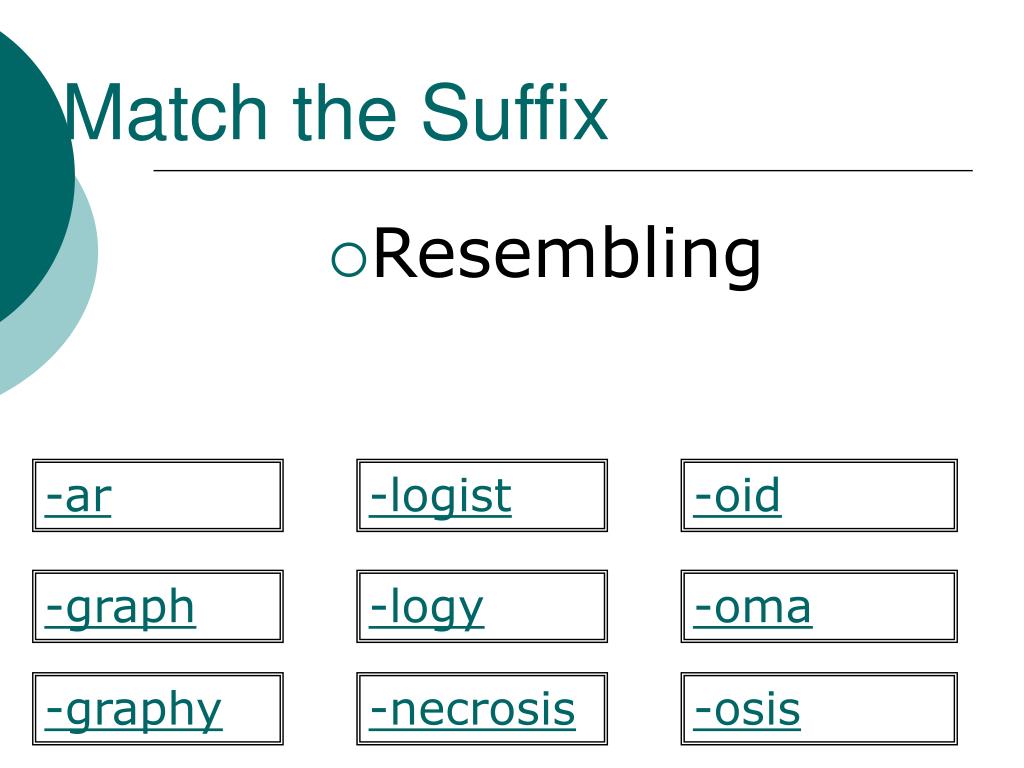Click the word 'the' in the title
This screenshot has width=1024, height=768.
tap(344, 112)
